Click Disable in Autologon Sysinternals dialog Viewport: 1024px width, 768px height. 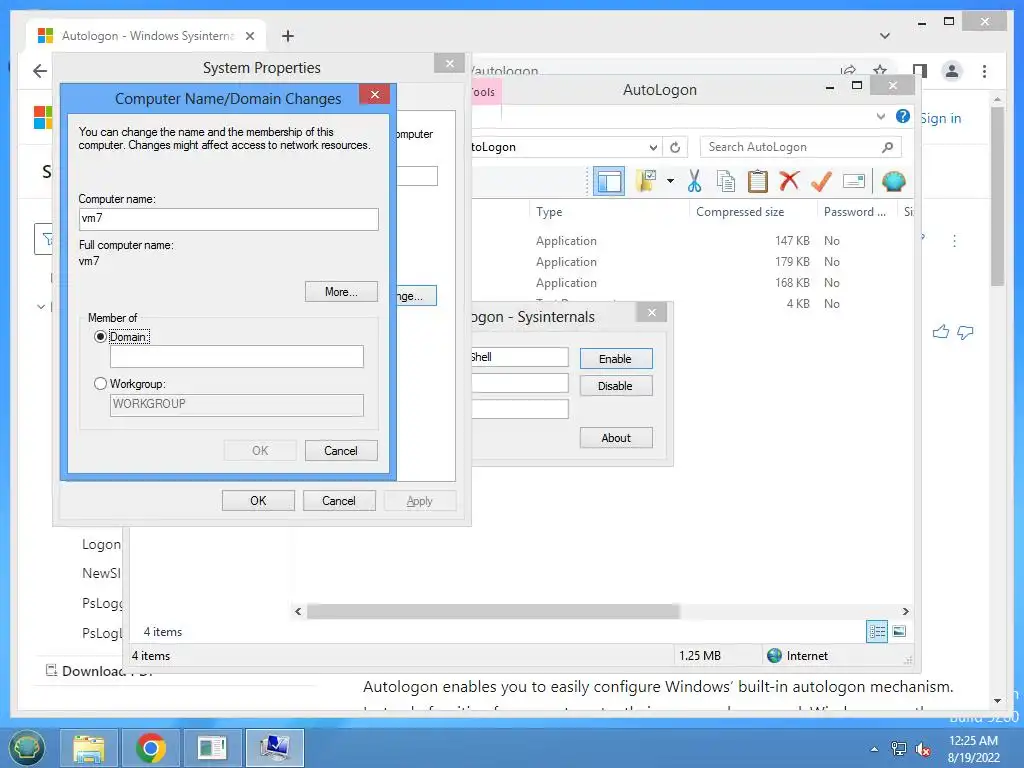point(616,386)
